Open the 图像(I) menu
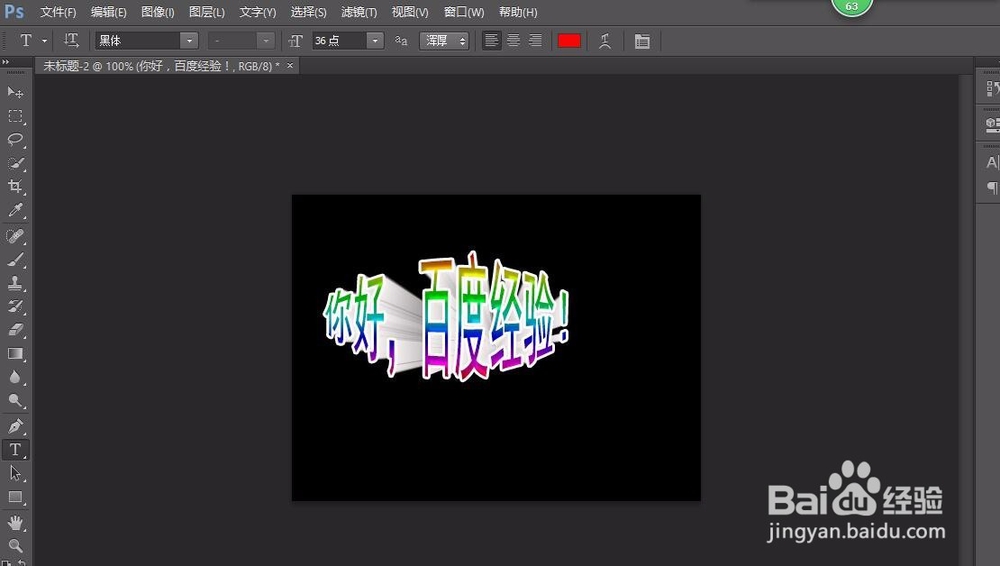 tap(158, 12)
